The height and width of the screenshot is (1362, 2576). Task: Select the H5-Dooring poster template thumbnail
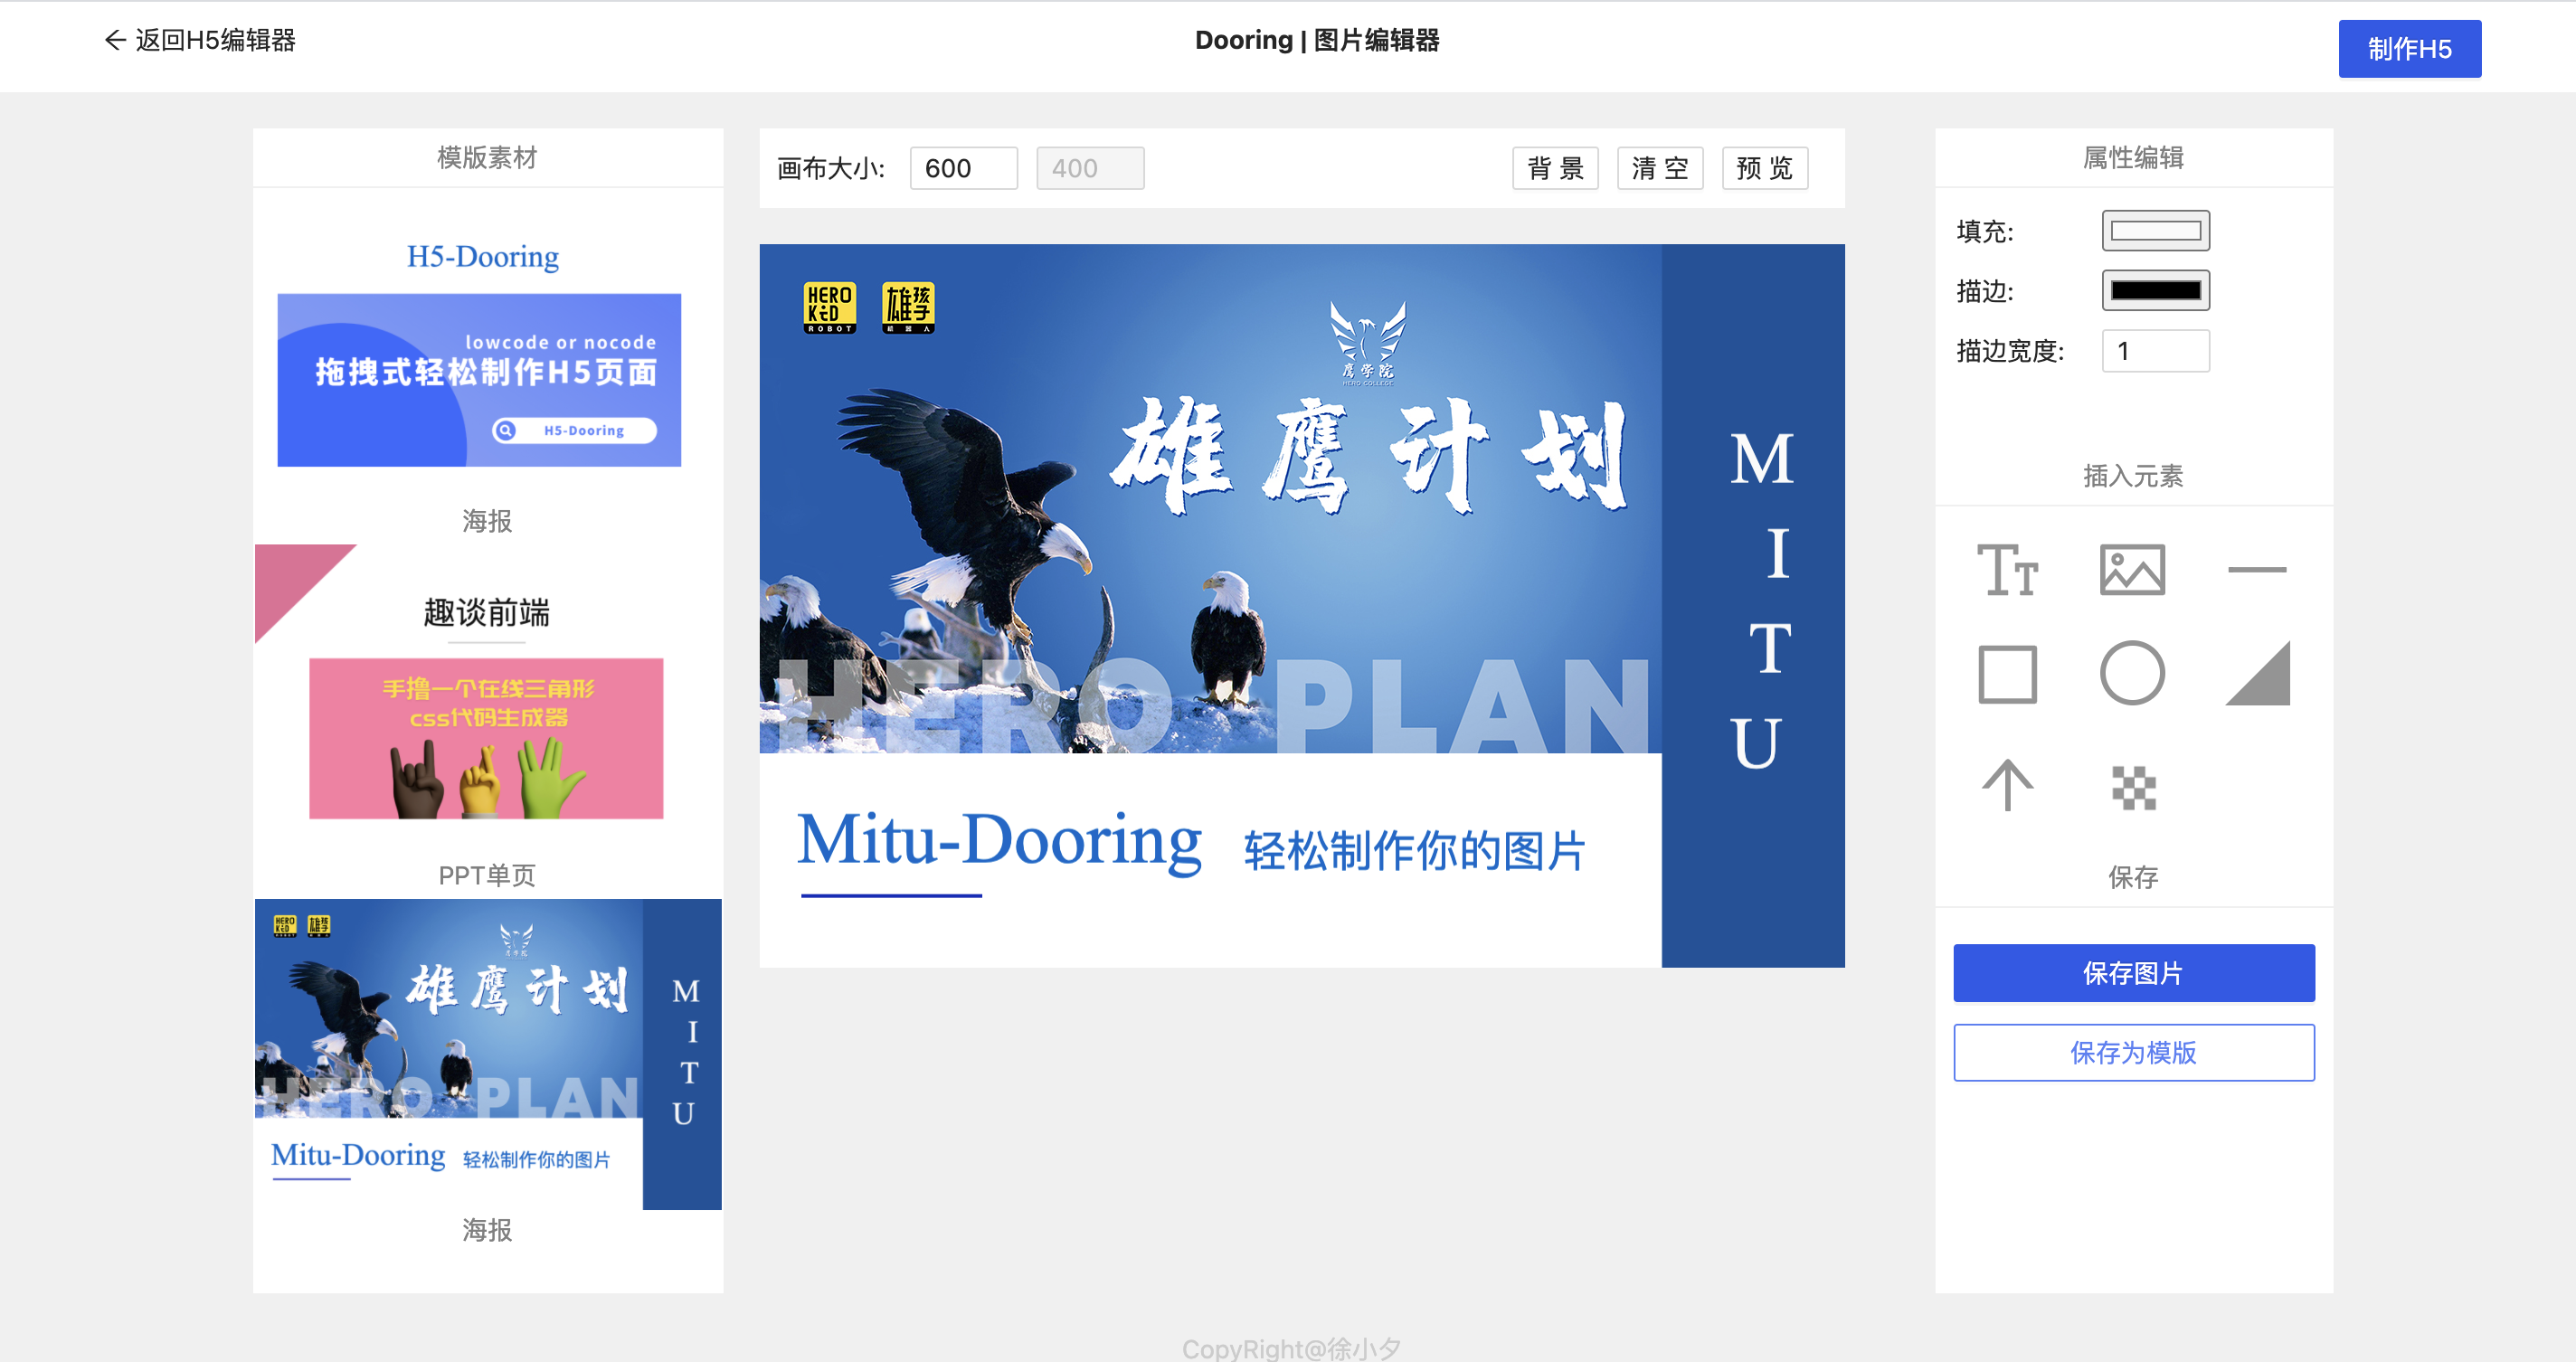[x=479, y=380]
